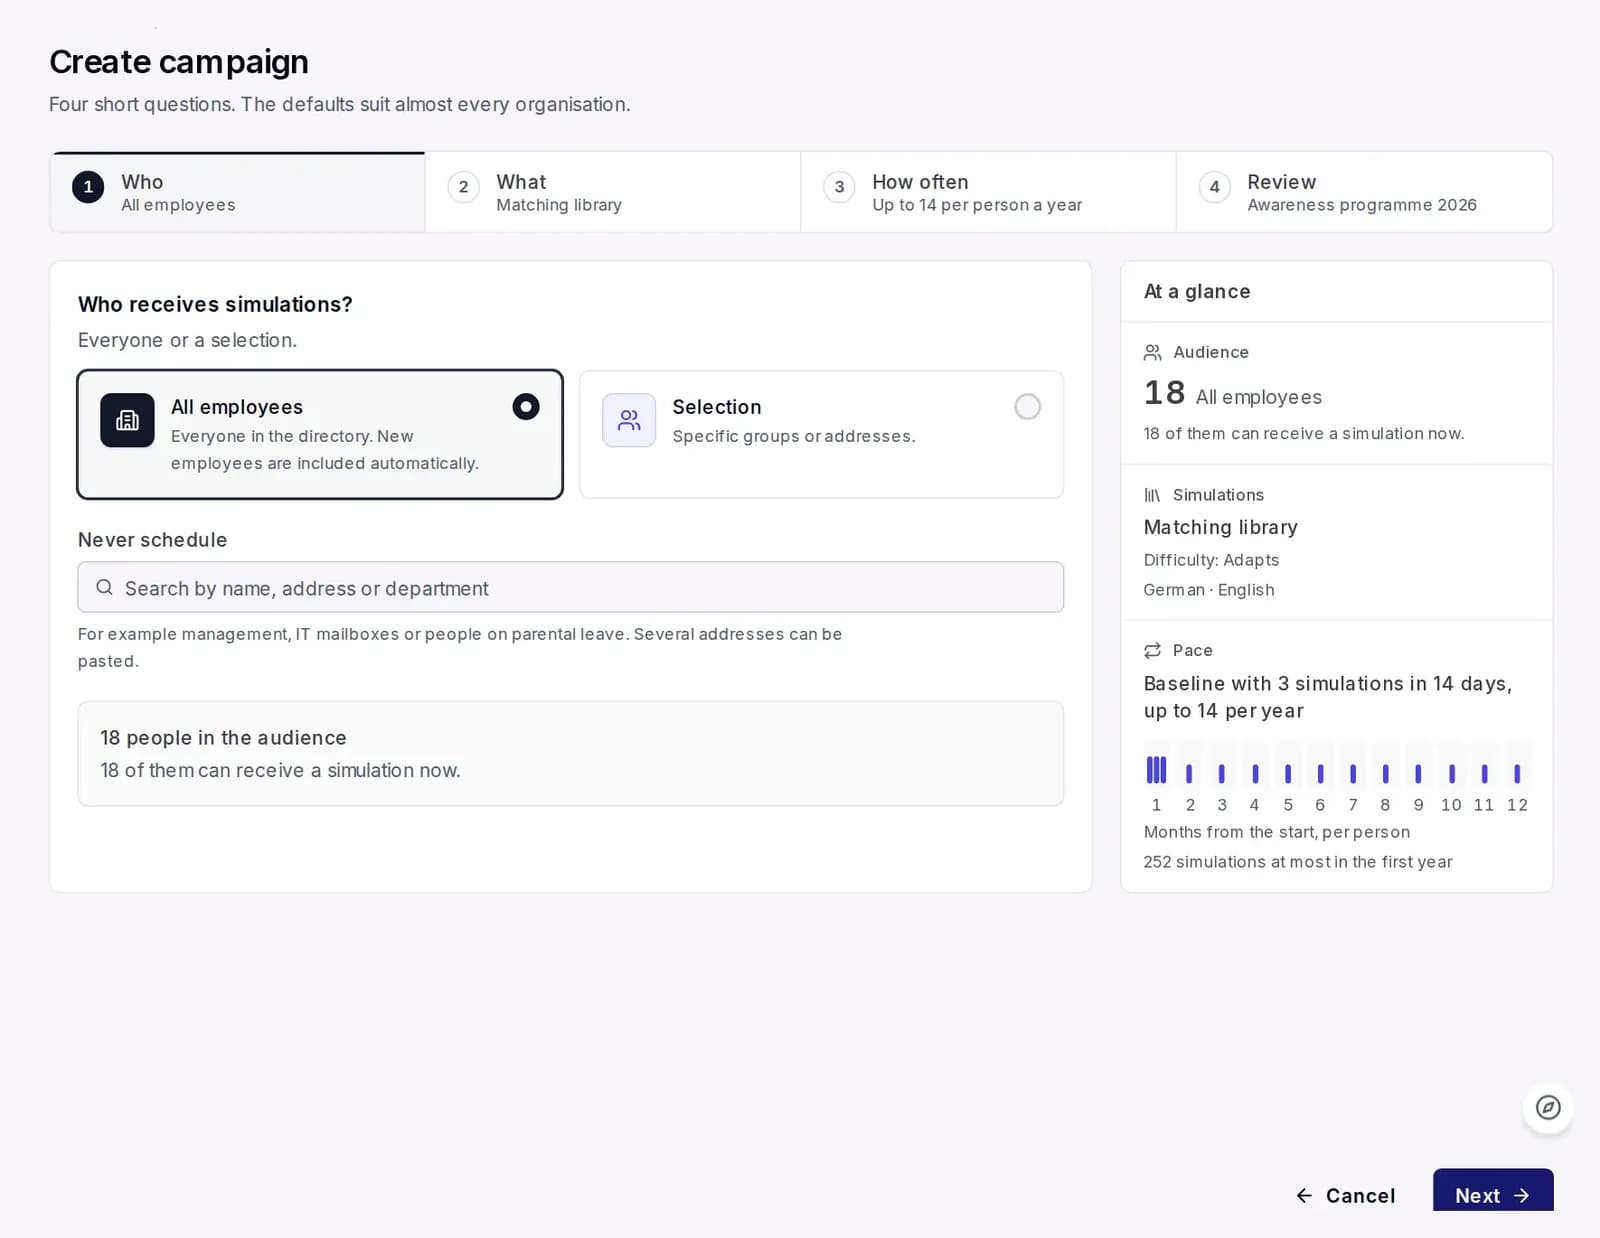Click the people icon on Selection card
Image resolution: width=1600 pixels, height=1238 pixels.
point(629,420)
